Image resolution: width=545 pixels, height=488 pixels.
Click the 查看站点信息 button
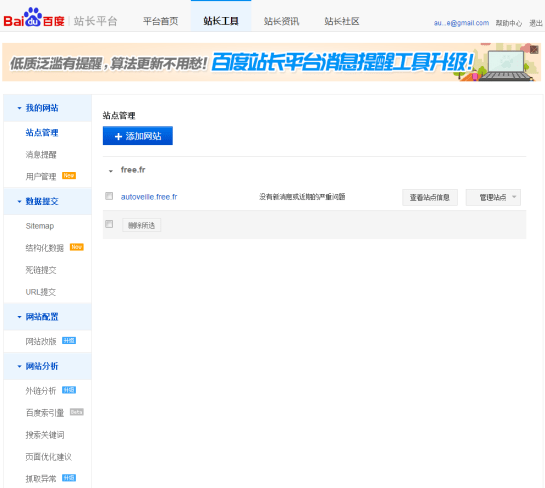click(430, 197)
